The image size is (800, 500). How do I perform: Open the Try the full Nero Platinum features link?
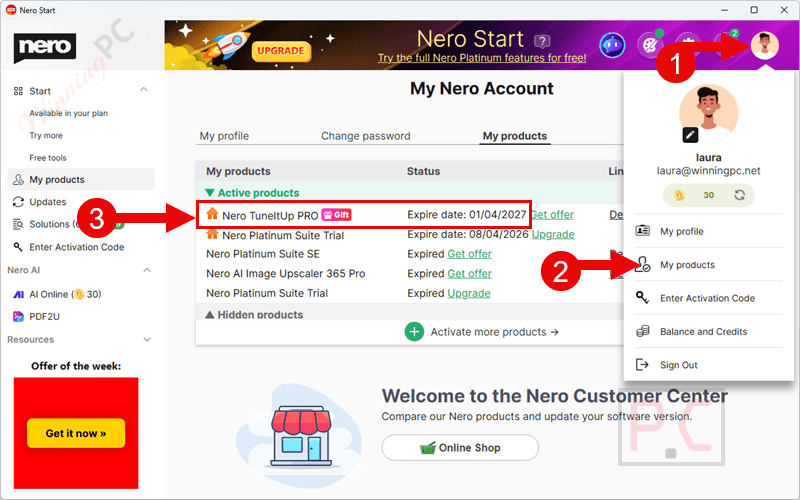[x=482, y=58]
